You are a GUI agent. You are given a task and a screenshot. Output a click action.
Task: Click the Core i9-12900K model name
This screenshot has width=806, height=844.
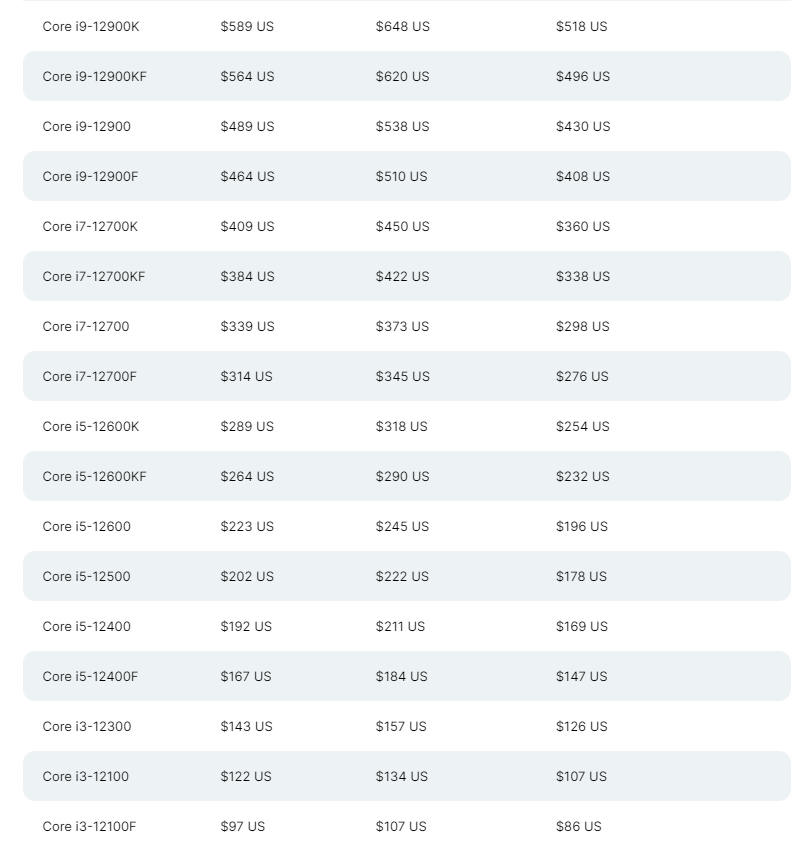tap(91, 27)
